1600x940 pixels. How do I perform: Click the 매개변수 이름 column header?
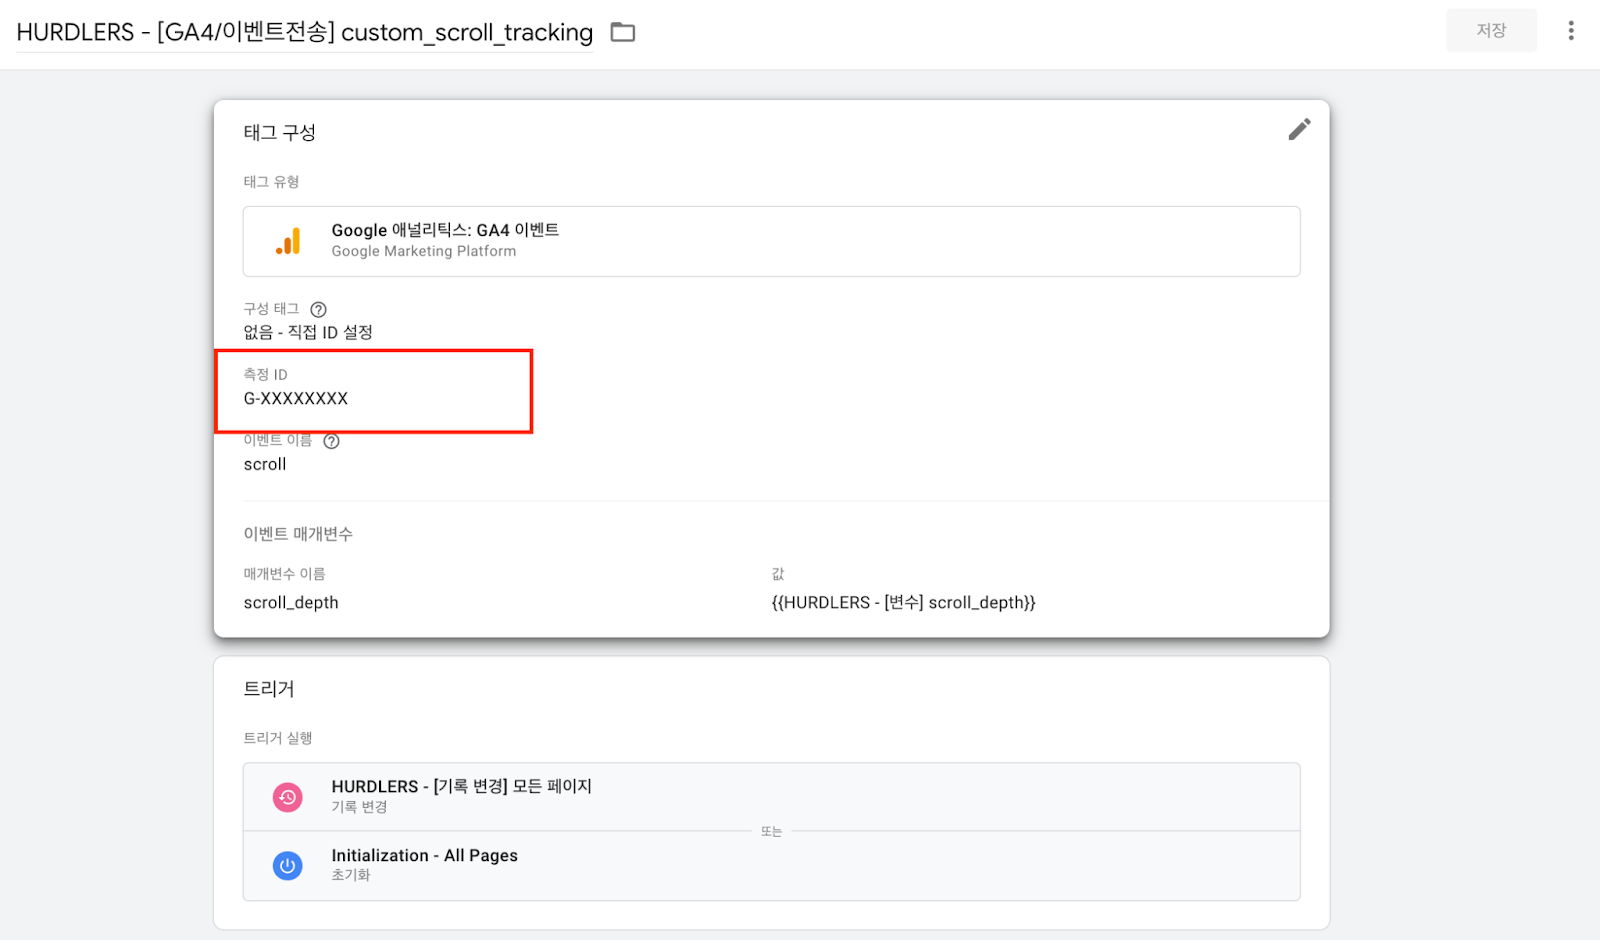click(285, 574)
